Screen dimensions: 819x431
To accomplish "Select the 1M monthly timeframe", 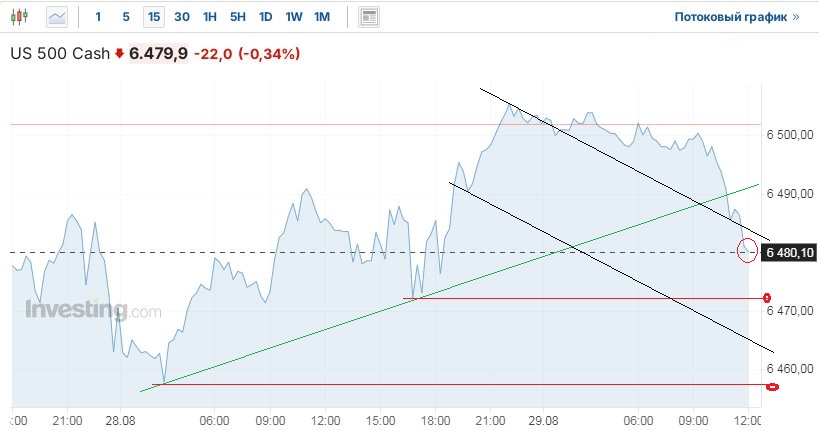I will pyautogui.click(x=321, y=17).
